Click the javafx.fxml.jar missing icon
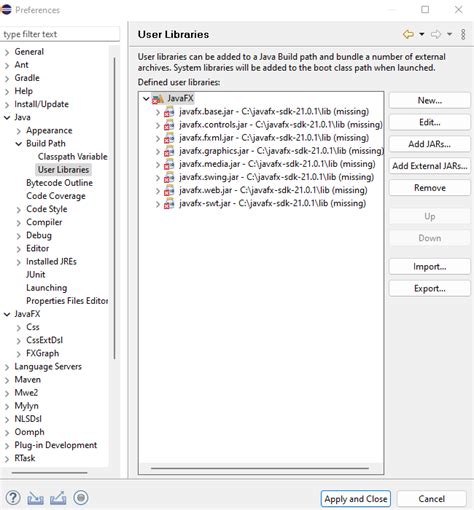The image size is (474, 510). pos(169,138)
